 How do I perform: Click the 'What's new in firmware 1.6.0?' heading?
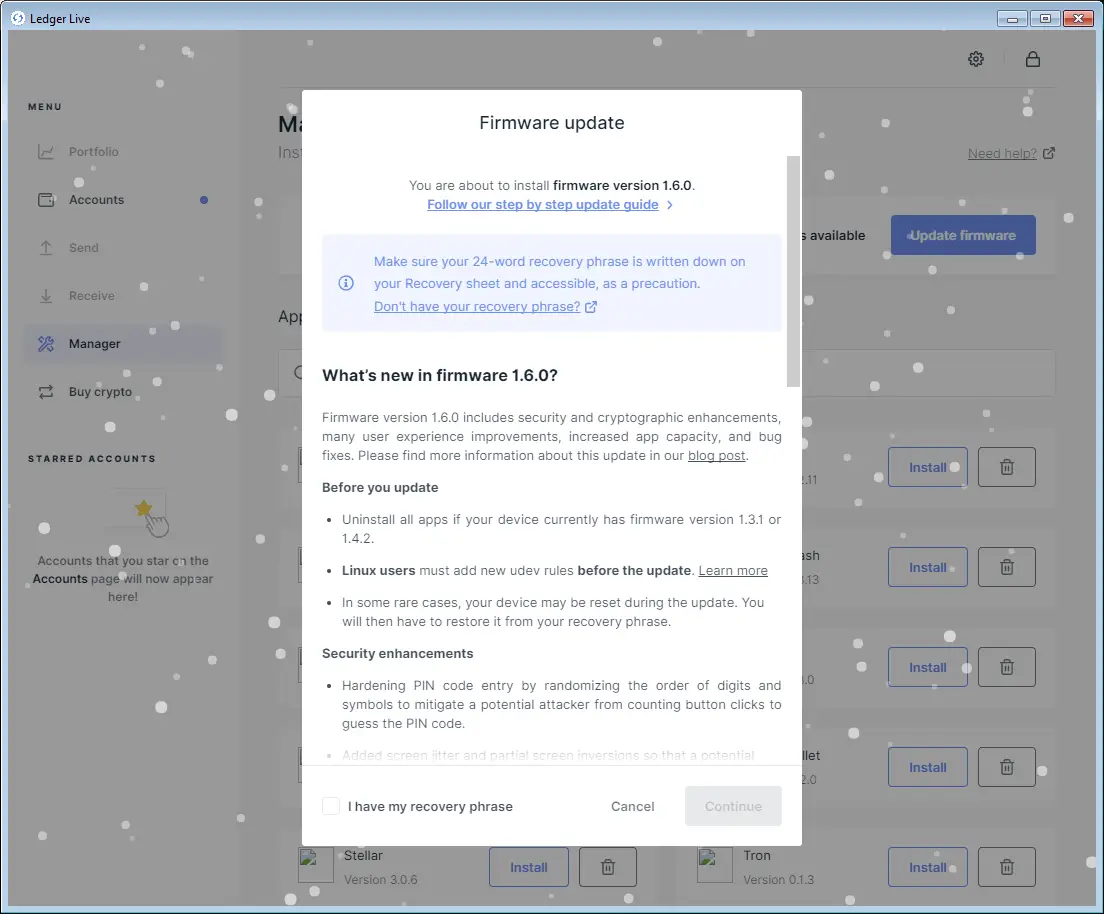click(440, 375)
